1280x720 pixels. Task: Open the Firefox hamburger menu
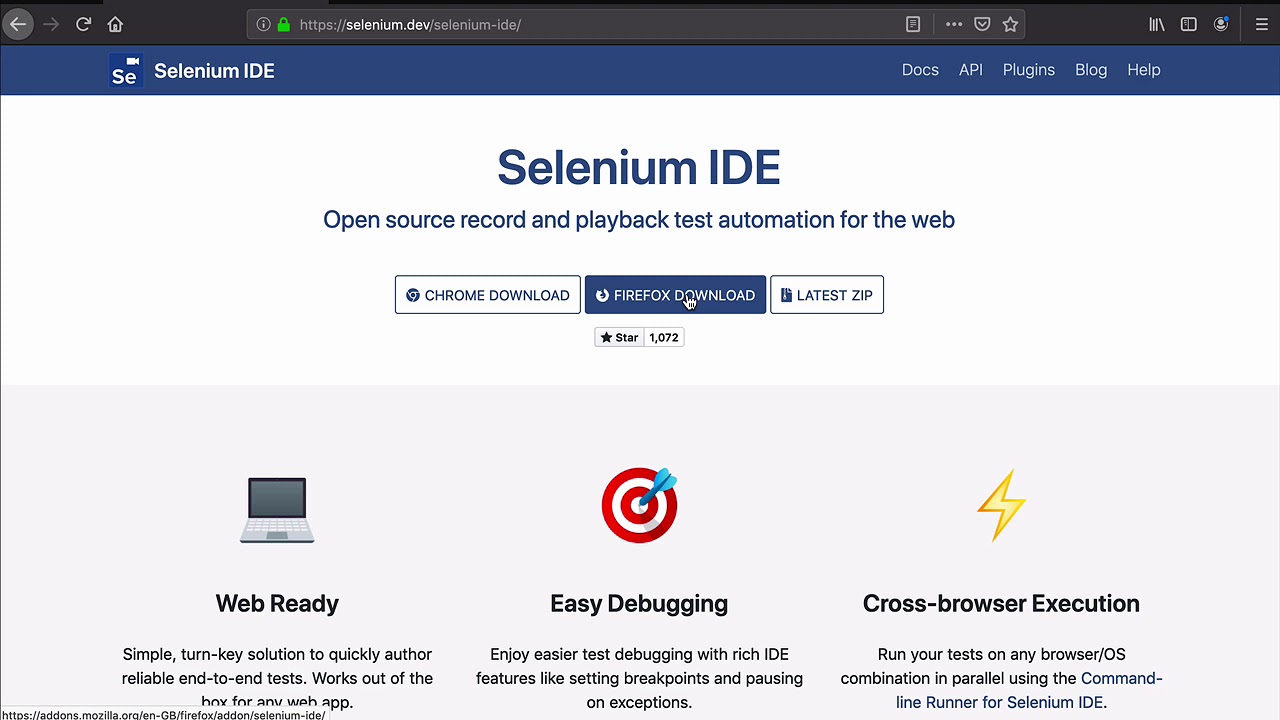tap(1262, 24)
